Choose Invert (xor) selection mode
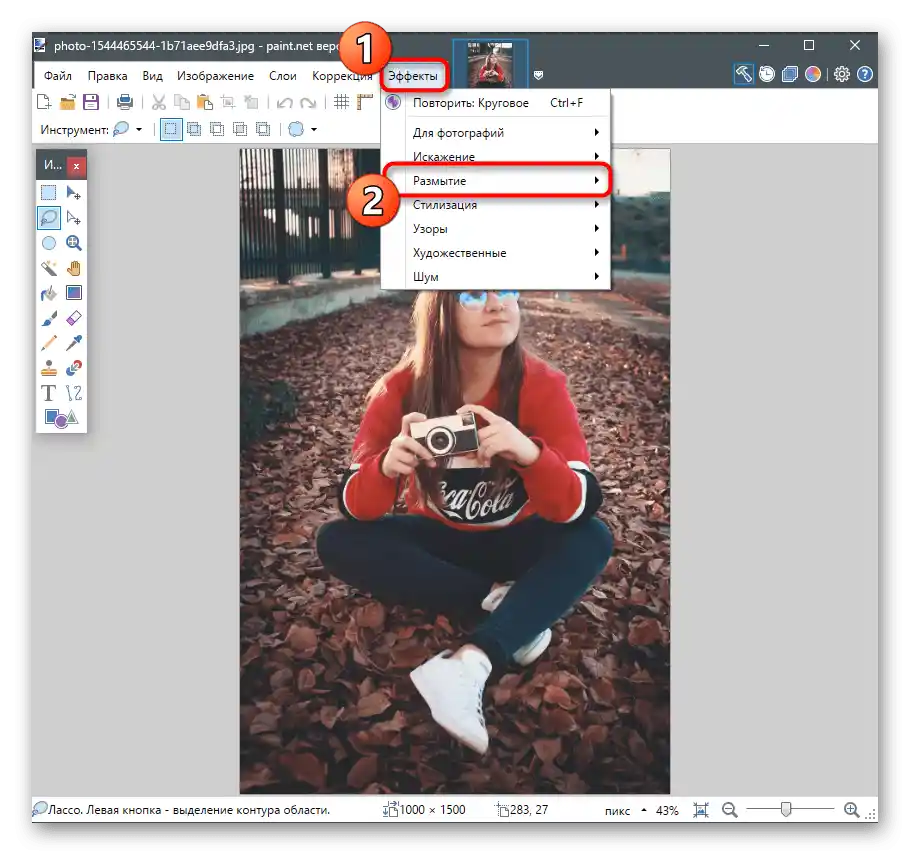910x855 pixels. pyautogui.click(x=263, y=129)
